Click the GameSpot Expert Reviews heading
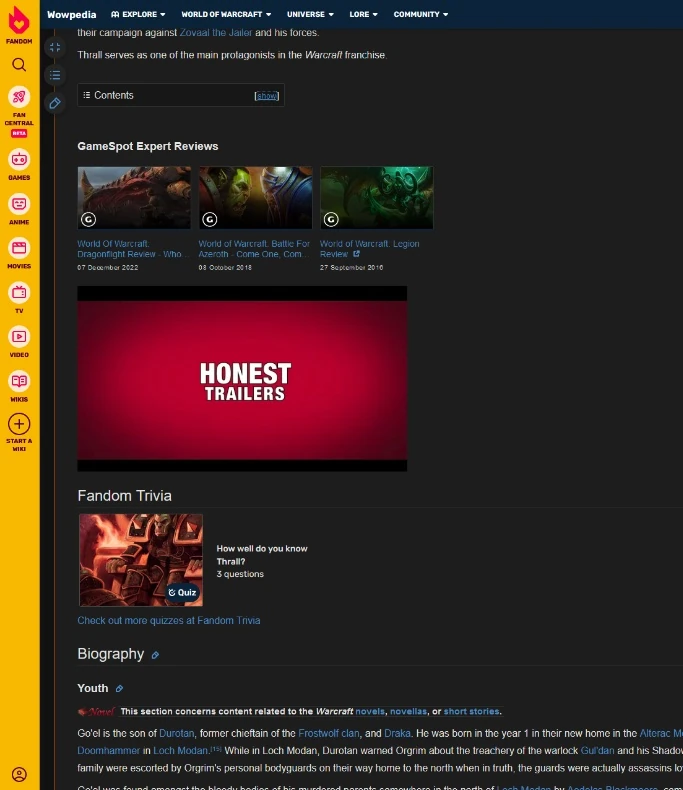This screenshot has height=790, width=683. click(x=148, y=146)
